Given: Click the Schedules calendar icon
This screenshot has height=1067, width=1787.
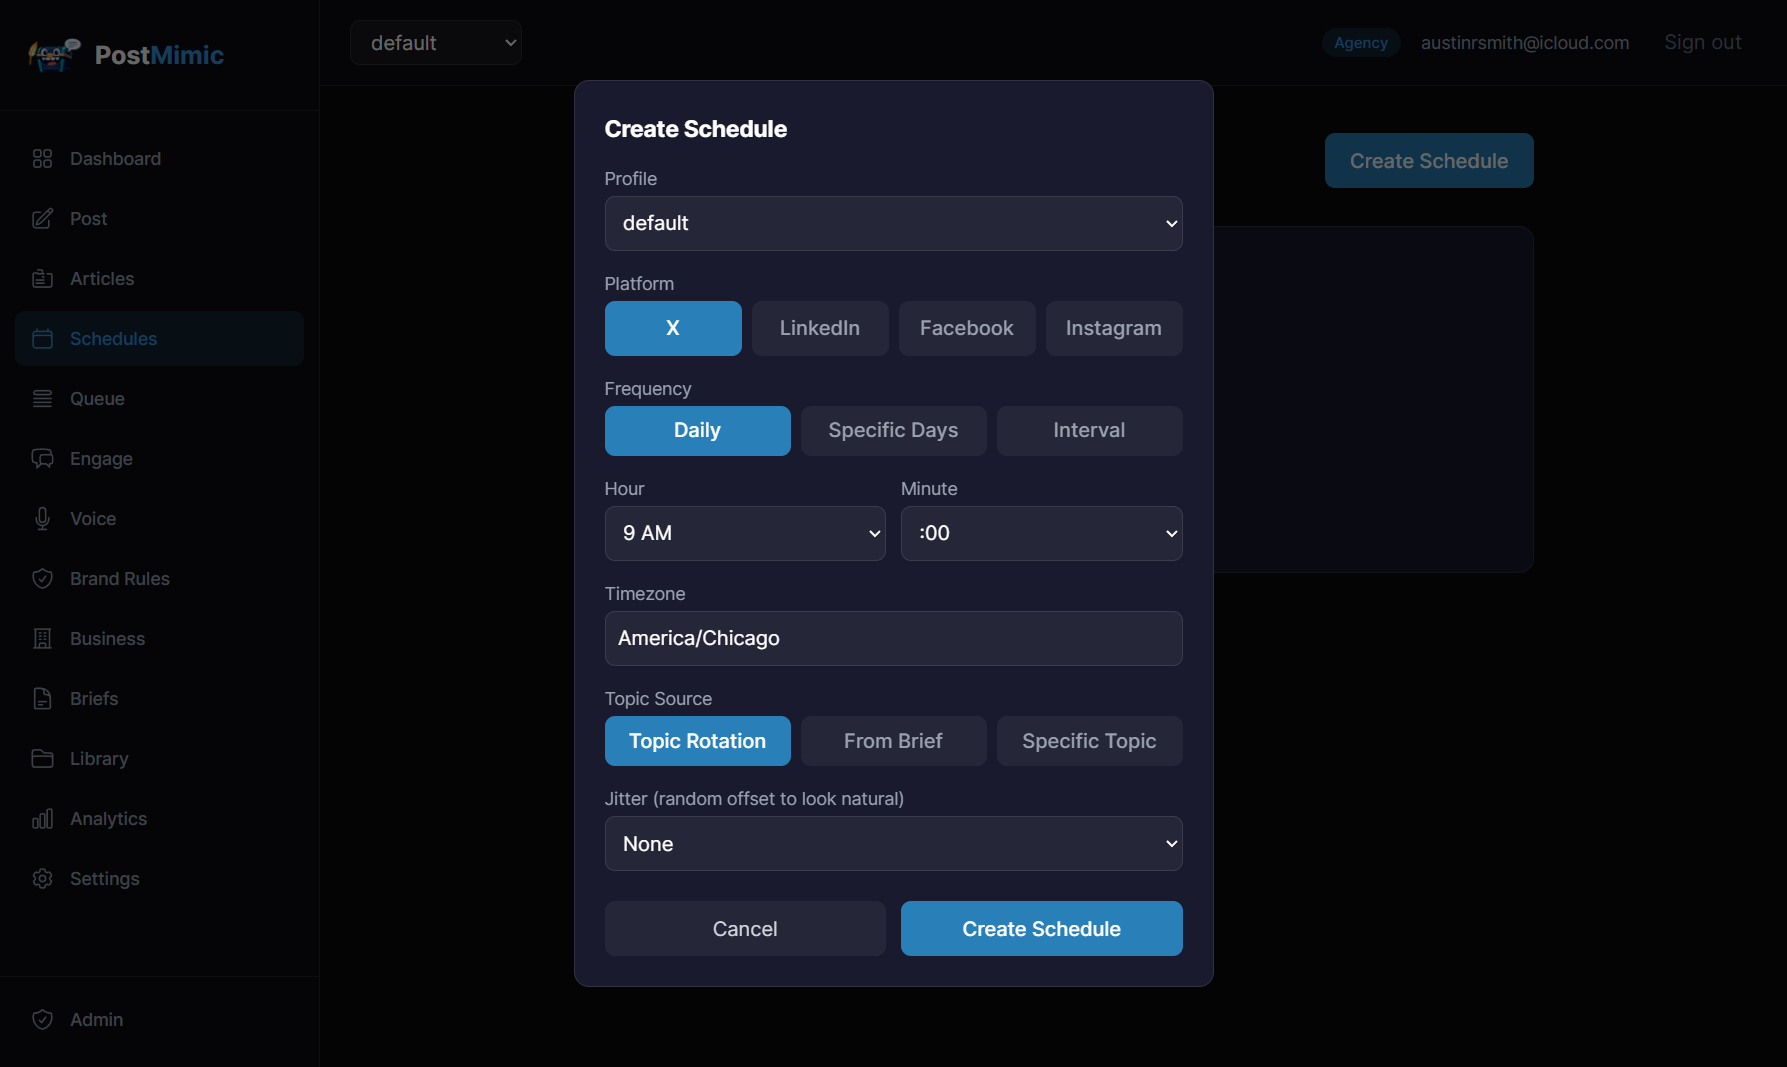Looking at the screenshot, I should click(x=42, y=339).
